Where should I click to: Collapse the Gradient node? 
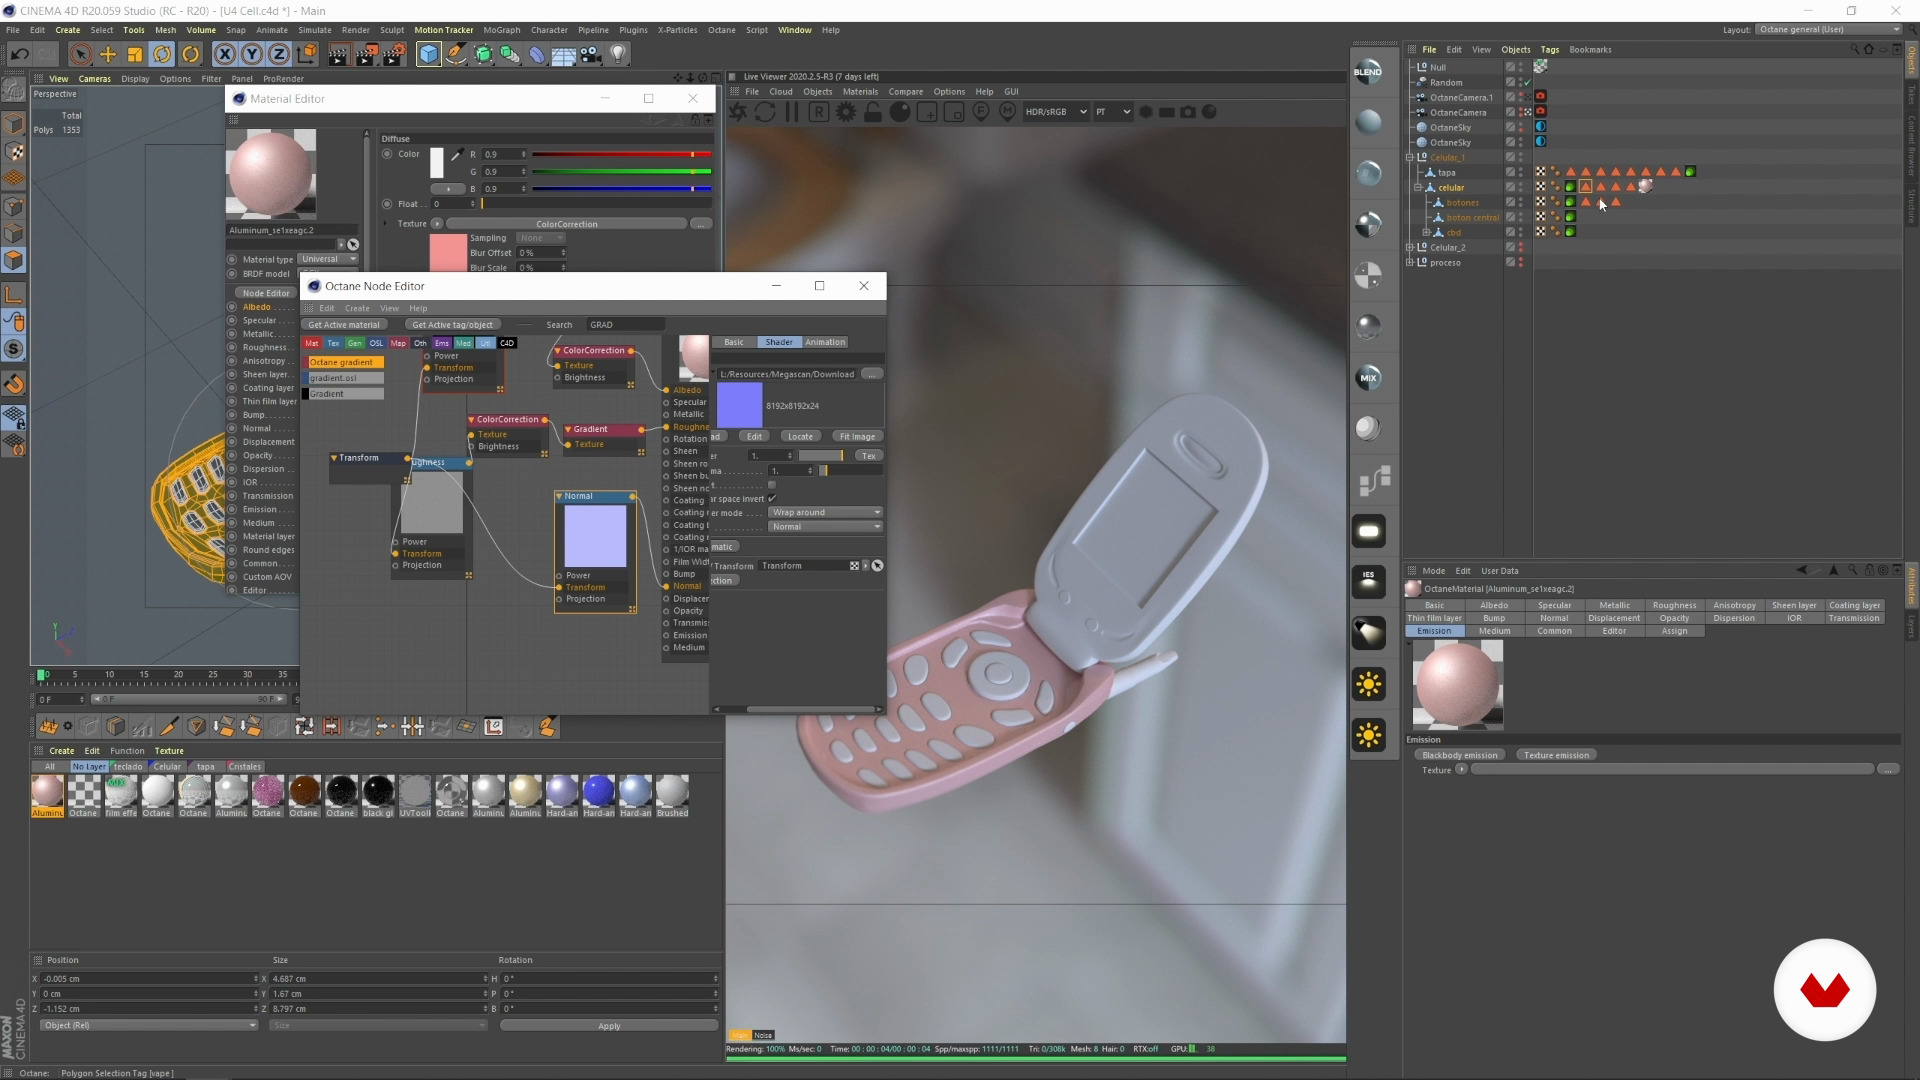(x=568, y=429)
